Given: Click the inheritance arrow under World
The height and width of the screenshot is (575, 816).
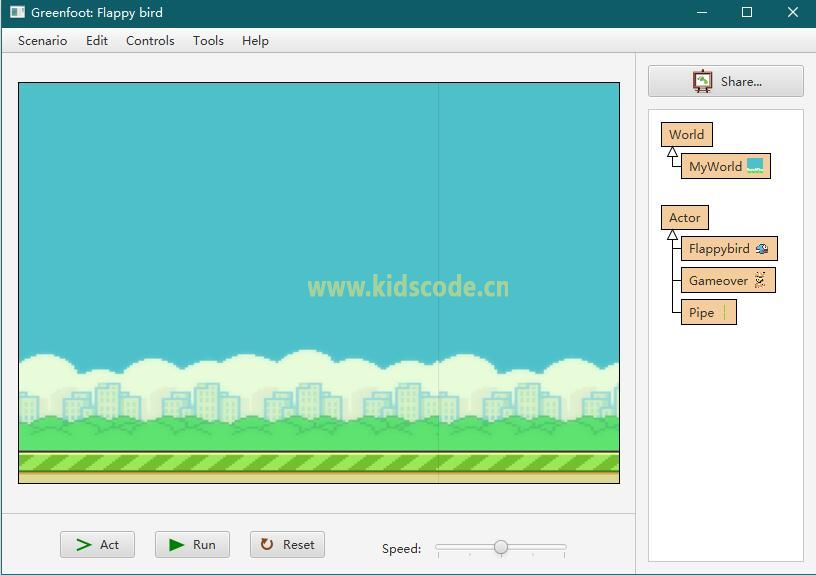Looking at the screenshot, I should tap(672, 152).
